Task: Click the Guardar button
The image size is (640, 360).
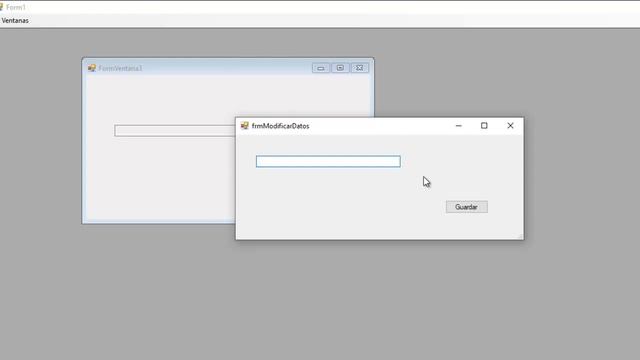Action: (x=467, y=207)
